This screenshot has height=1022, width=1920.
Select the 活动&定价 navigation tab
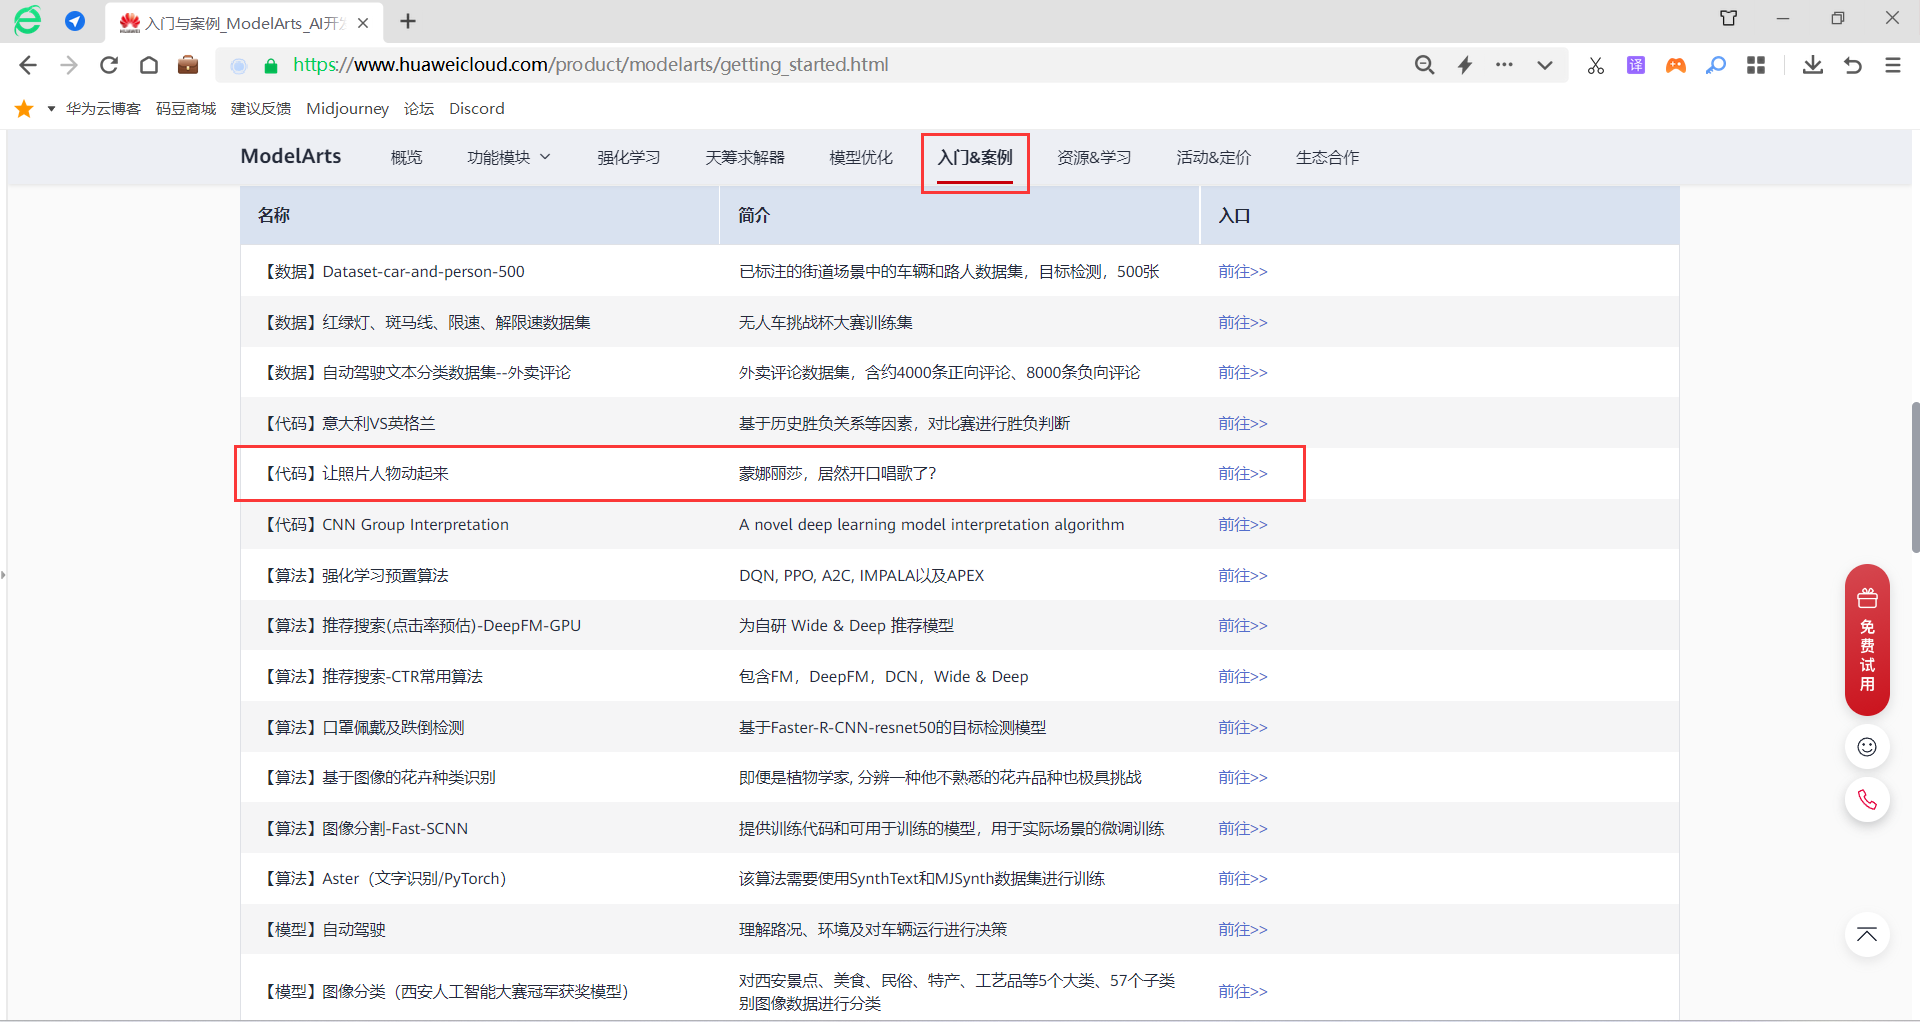pos(1213,157)
